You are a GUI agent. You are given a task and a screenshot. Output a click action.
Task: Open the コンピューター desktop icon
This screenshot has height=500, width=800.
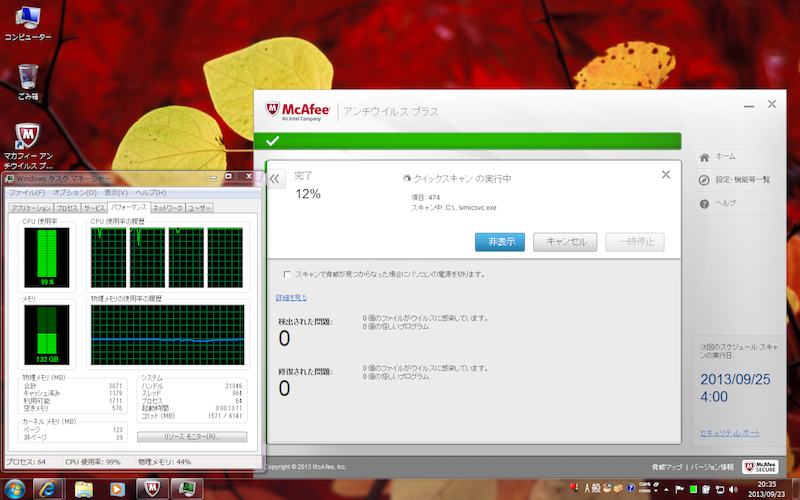click(28, 23)
